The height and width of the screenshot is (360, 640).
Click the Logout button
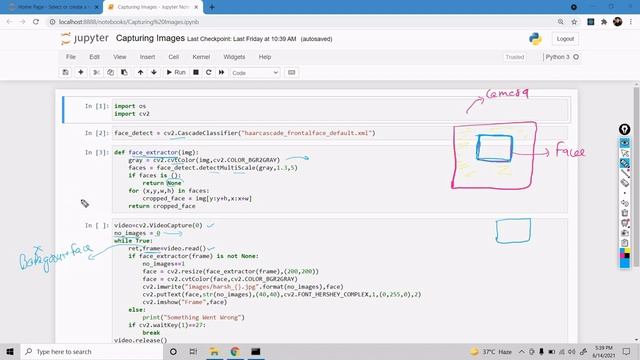(x=565, y=39)
